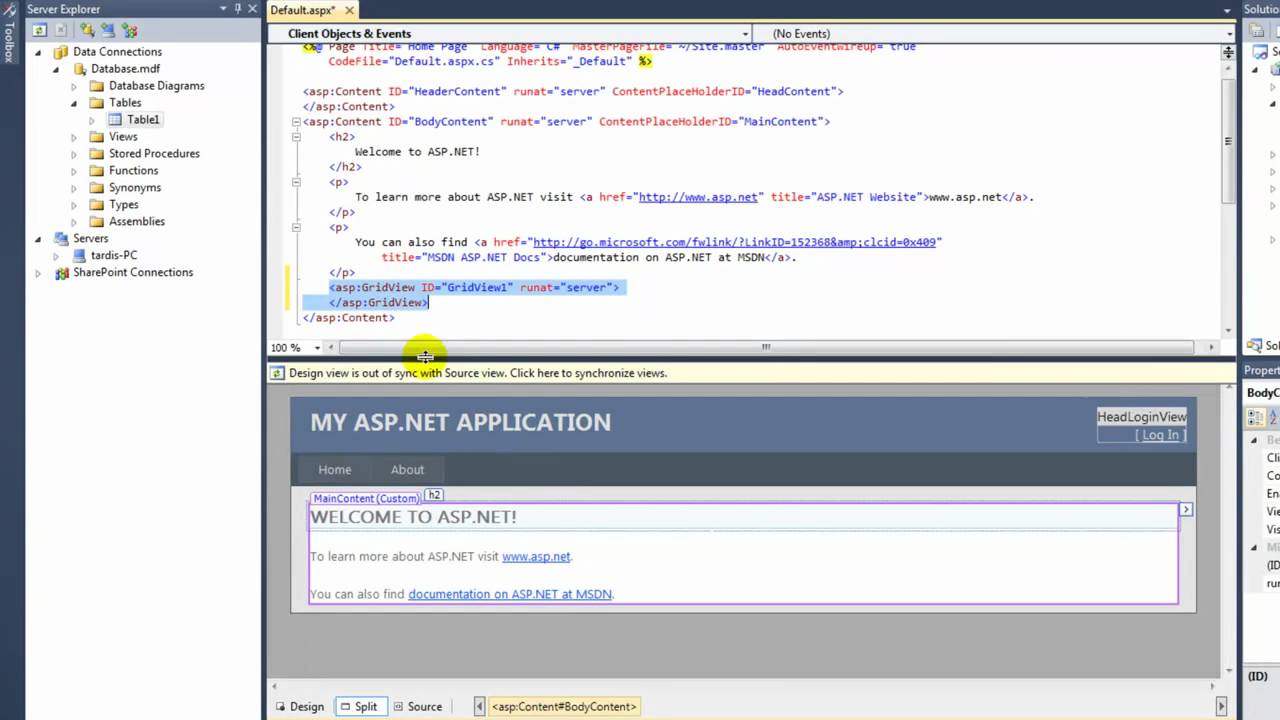Click the Stop Refresh icon in Server Explorer
Image resolution: width=1280 pixels, height=720 pixels.
point(61,30)
